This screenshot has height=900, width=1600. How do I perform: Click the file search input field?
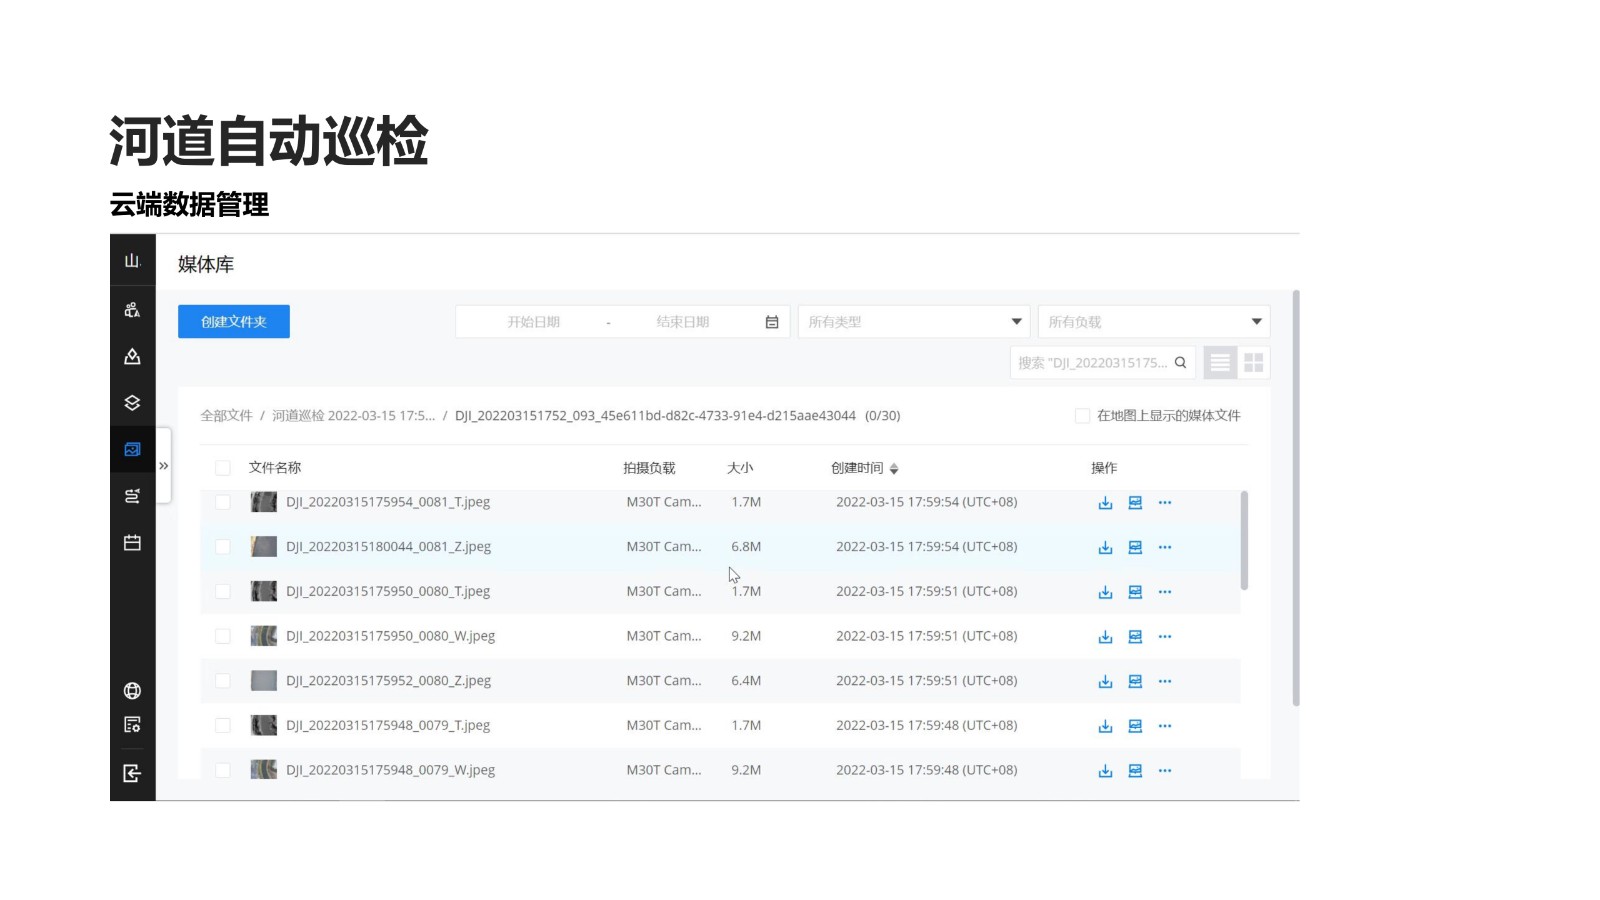[1092, 363]
